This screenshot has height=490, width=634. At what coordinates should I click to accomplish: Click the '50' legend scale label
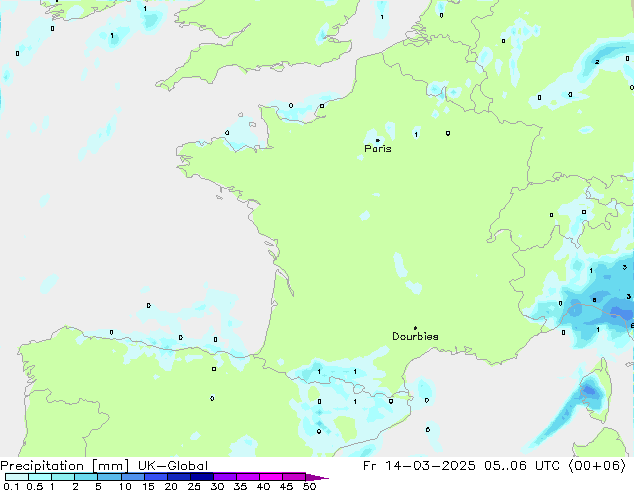(x=309, y=486)
